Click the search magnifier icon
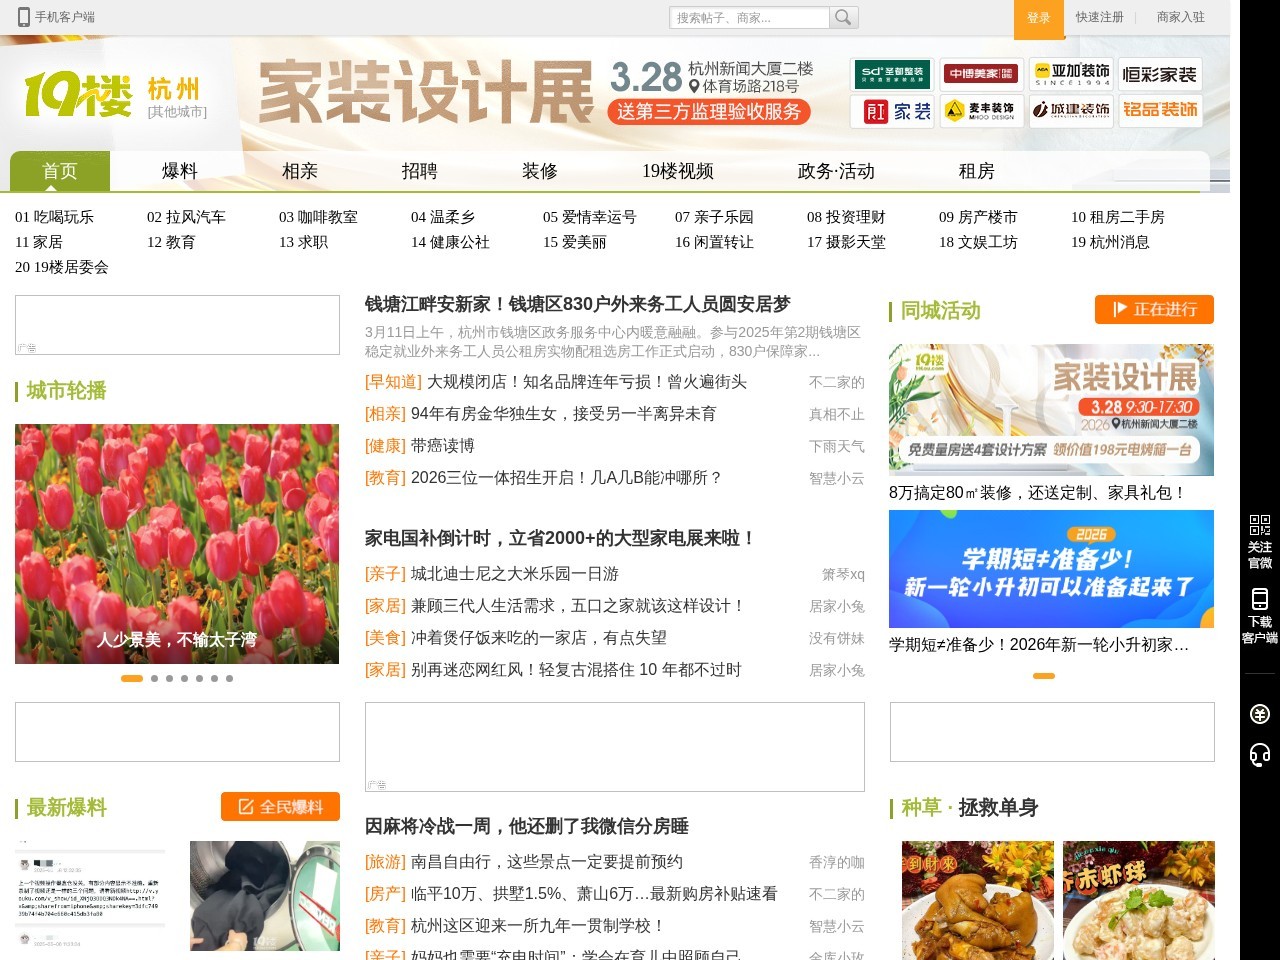 pyautogui.click(x=844, y=18)
